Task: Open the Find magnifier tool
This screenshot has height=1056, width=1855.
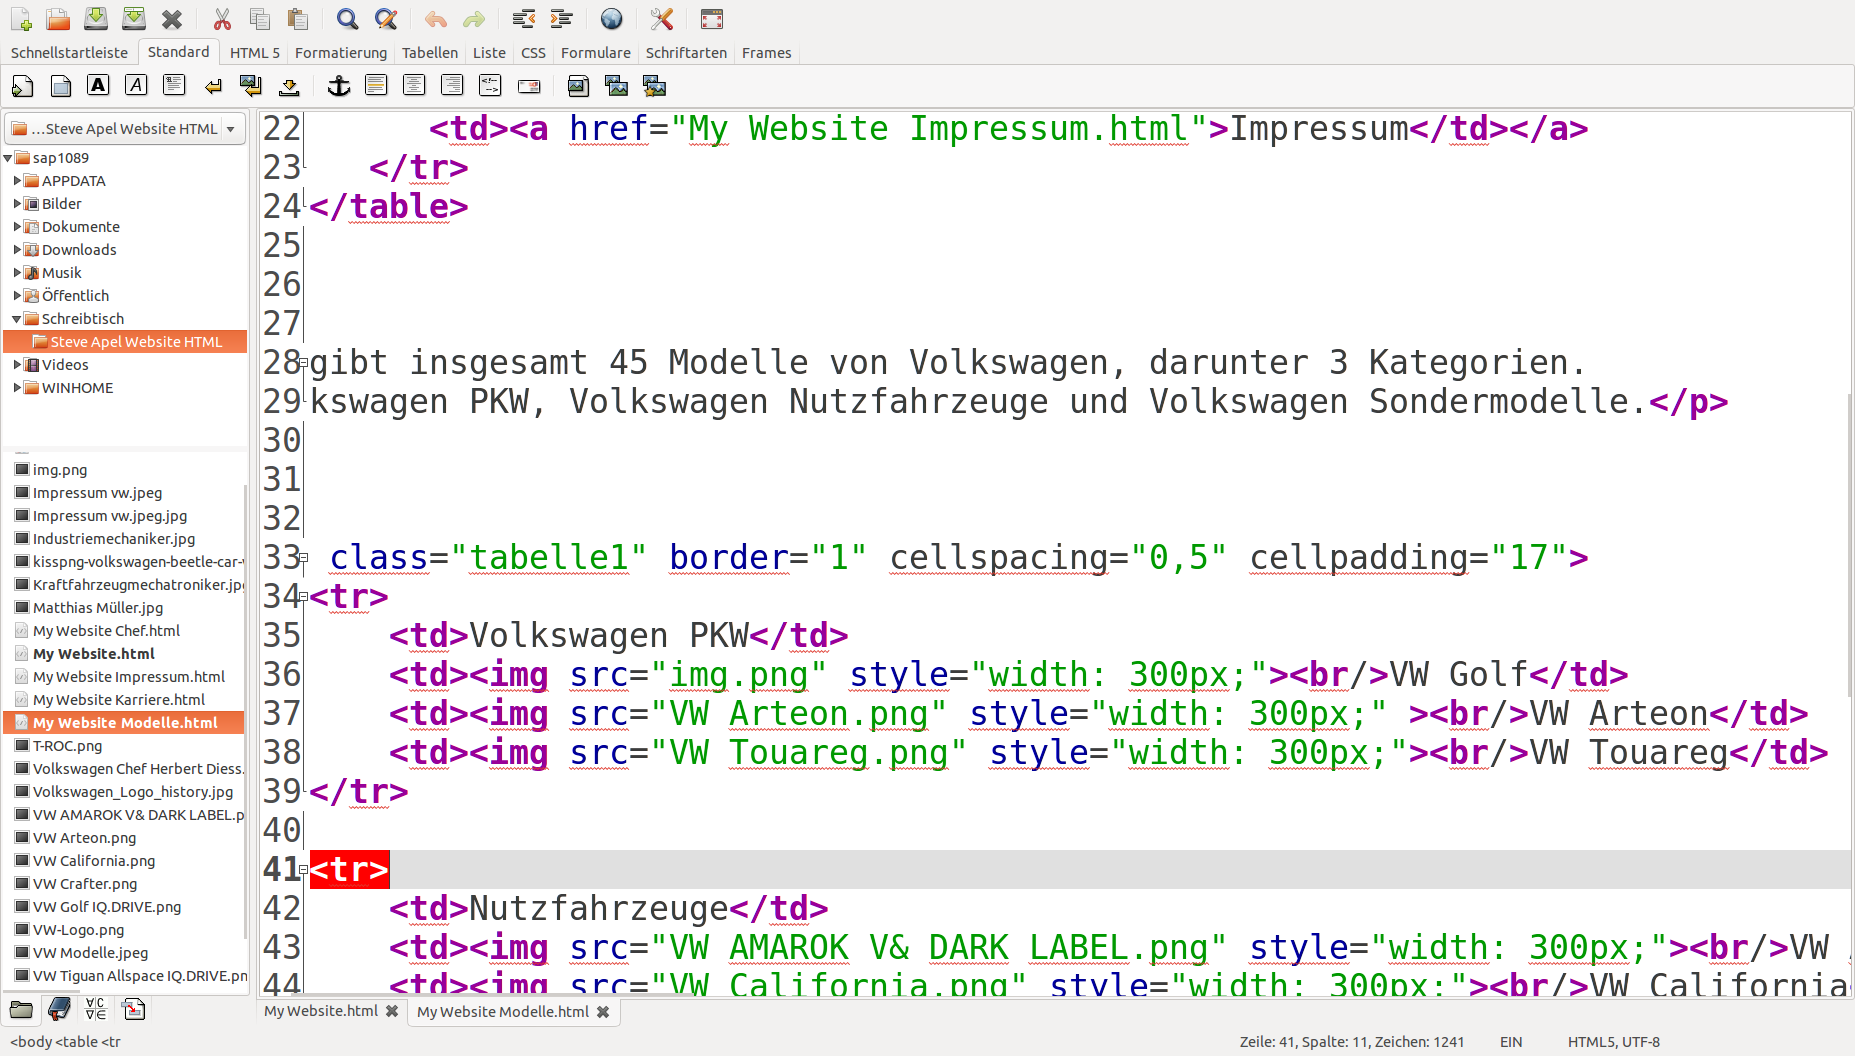Action: coord(347,19)
